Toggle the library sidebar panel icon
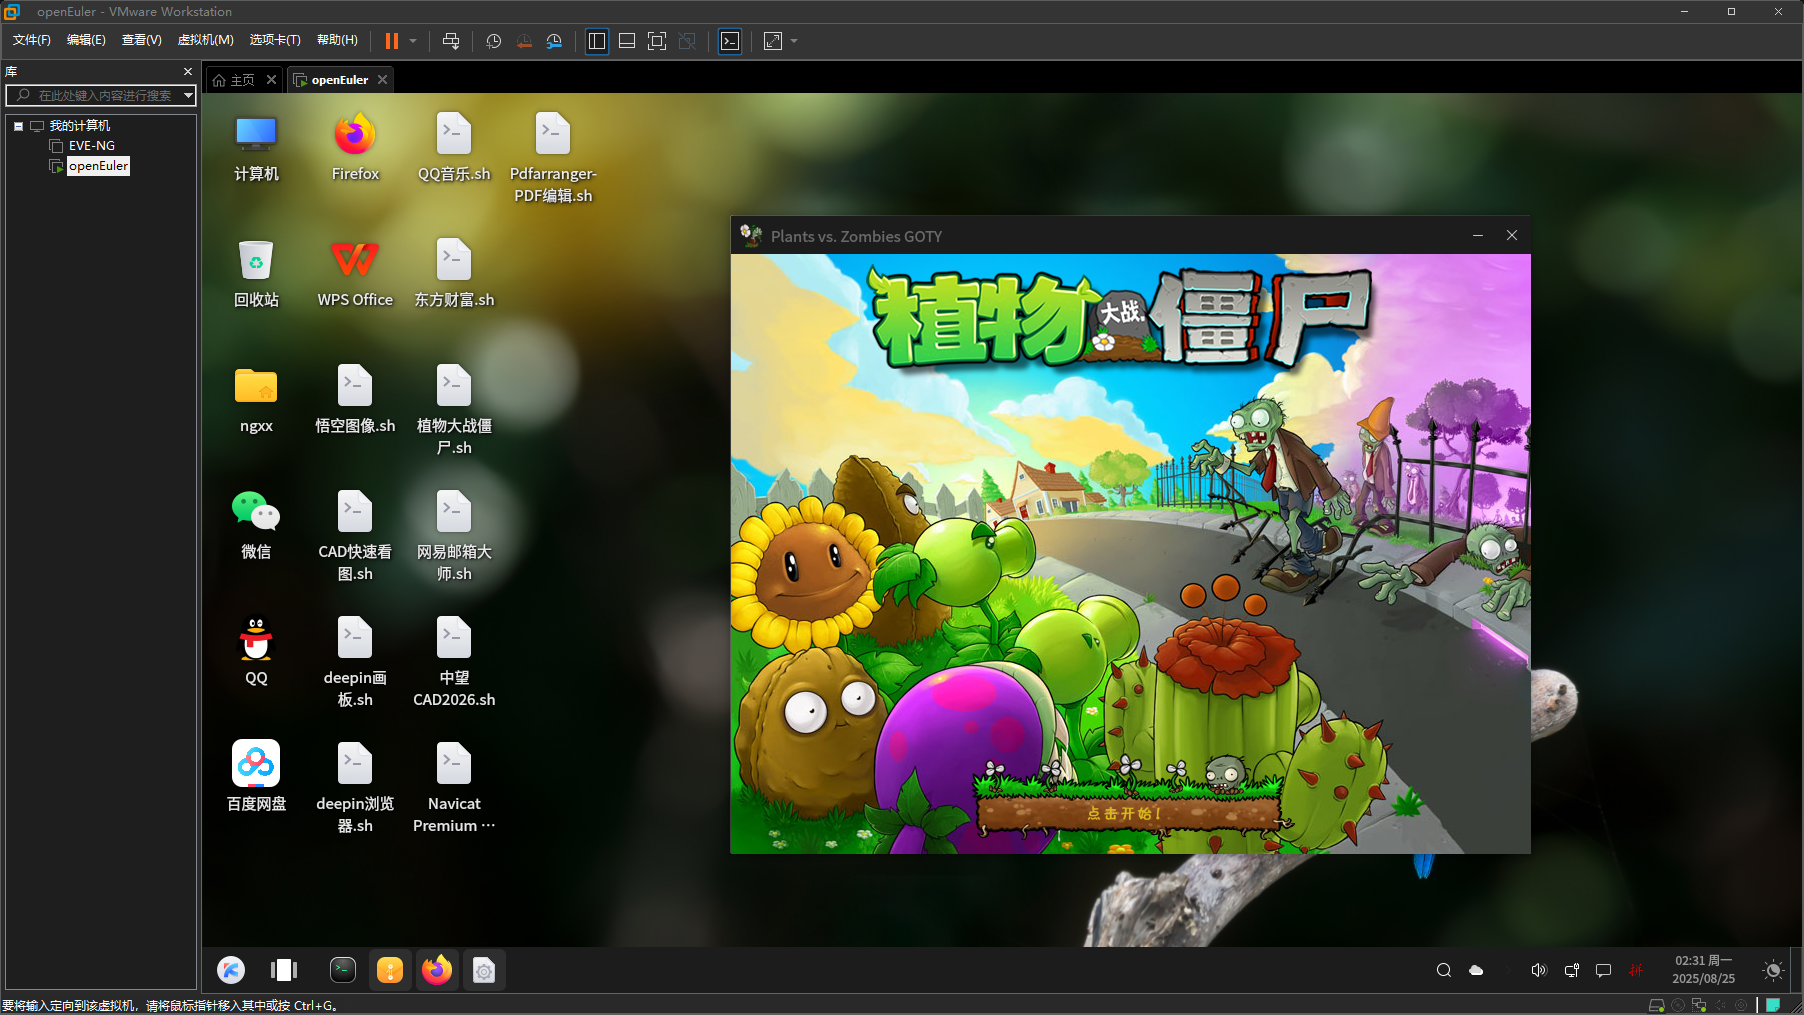 point(597,41)
